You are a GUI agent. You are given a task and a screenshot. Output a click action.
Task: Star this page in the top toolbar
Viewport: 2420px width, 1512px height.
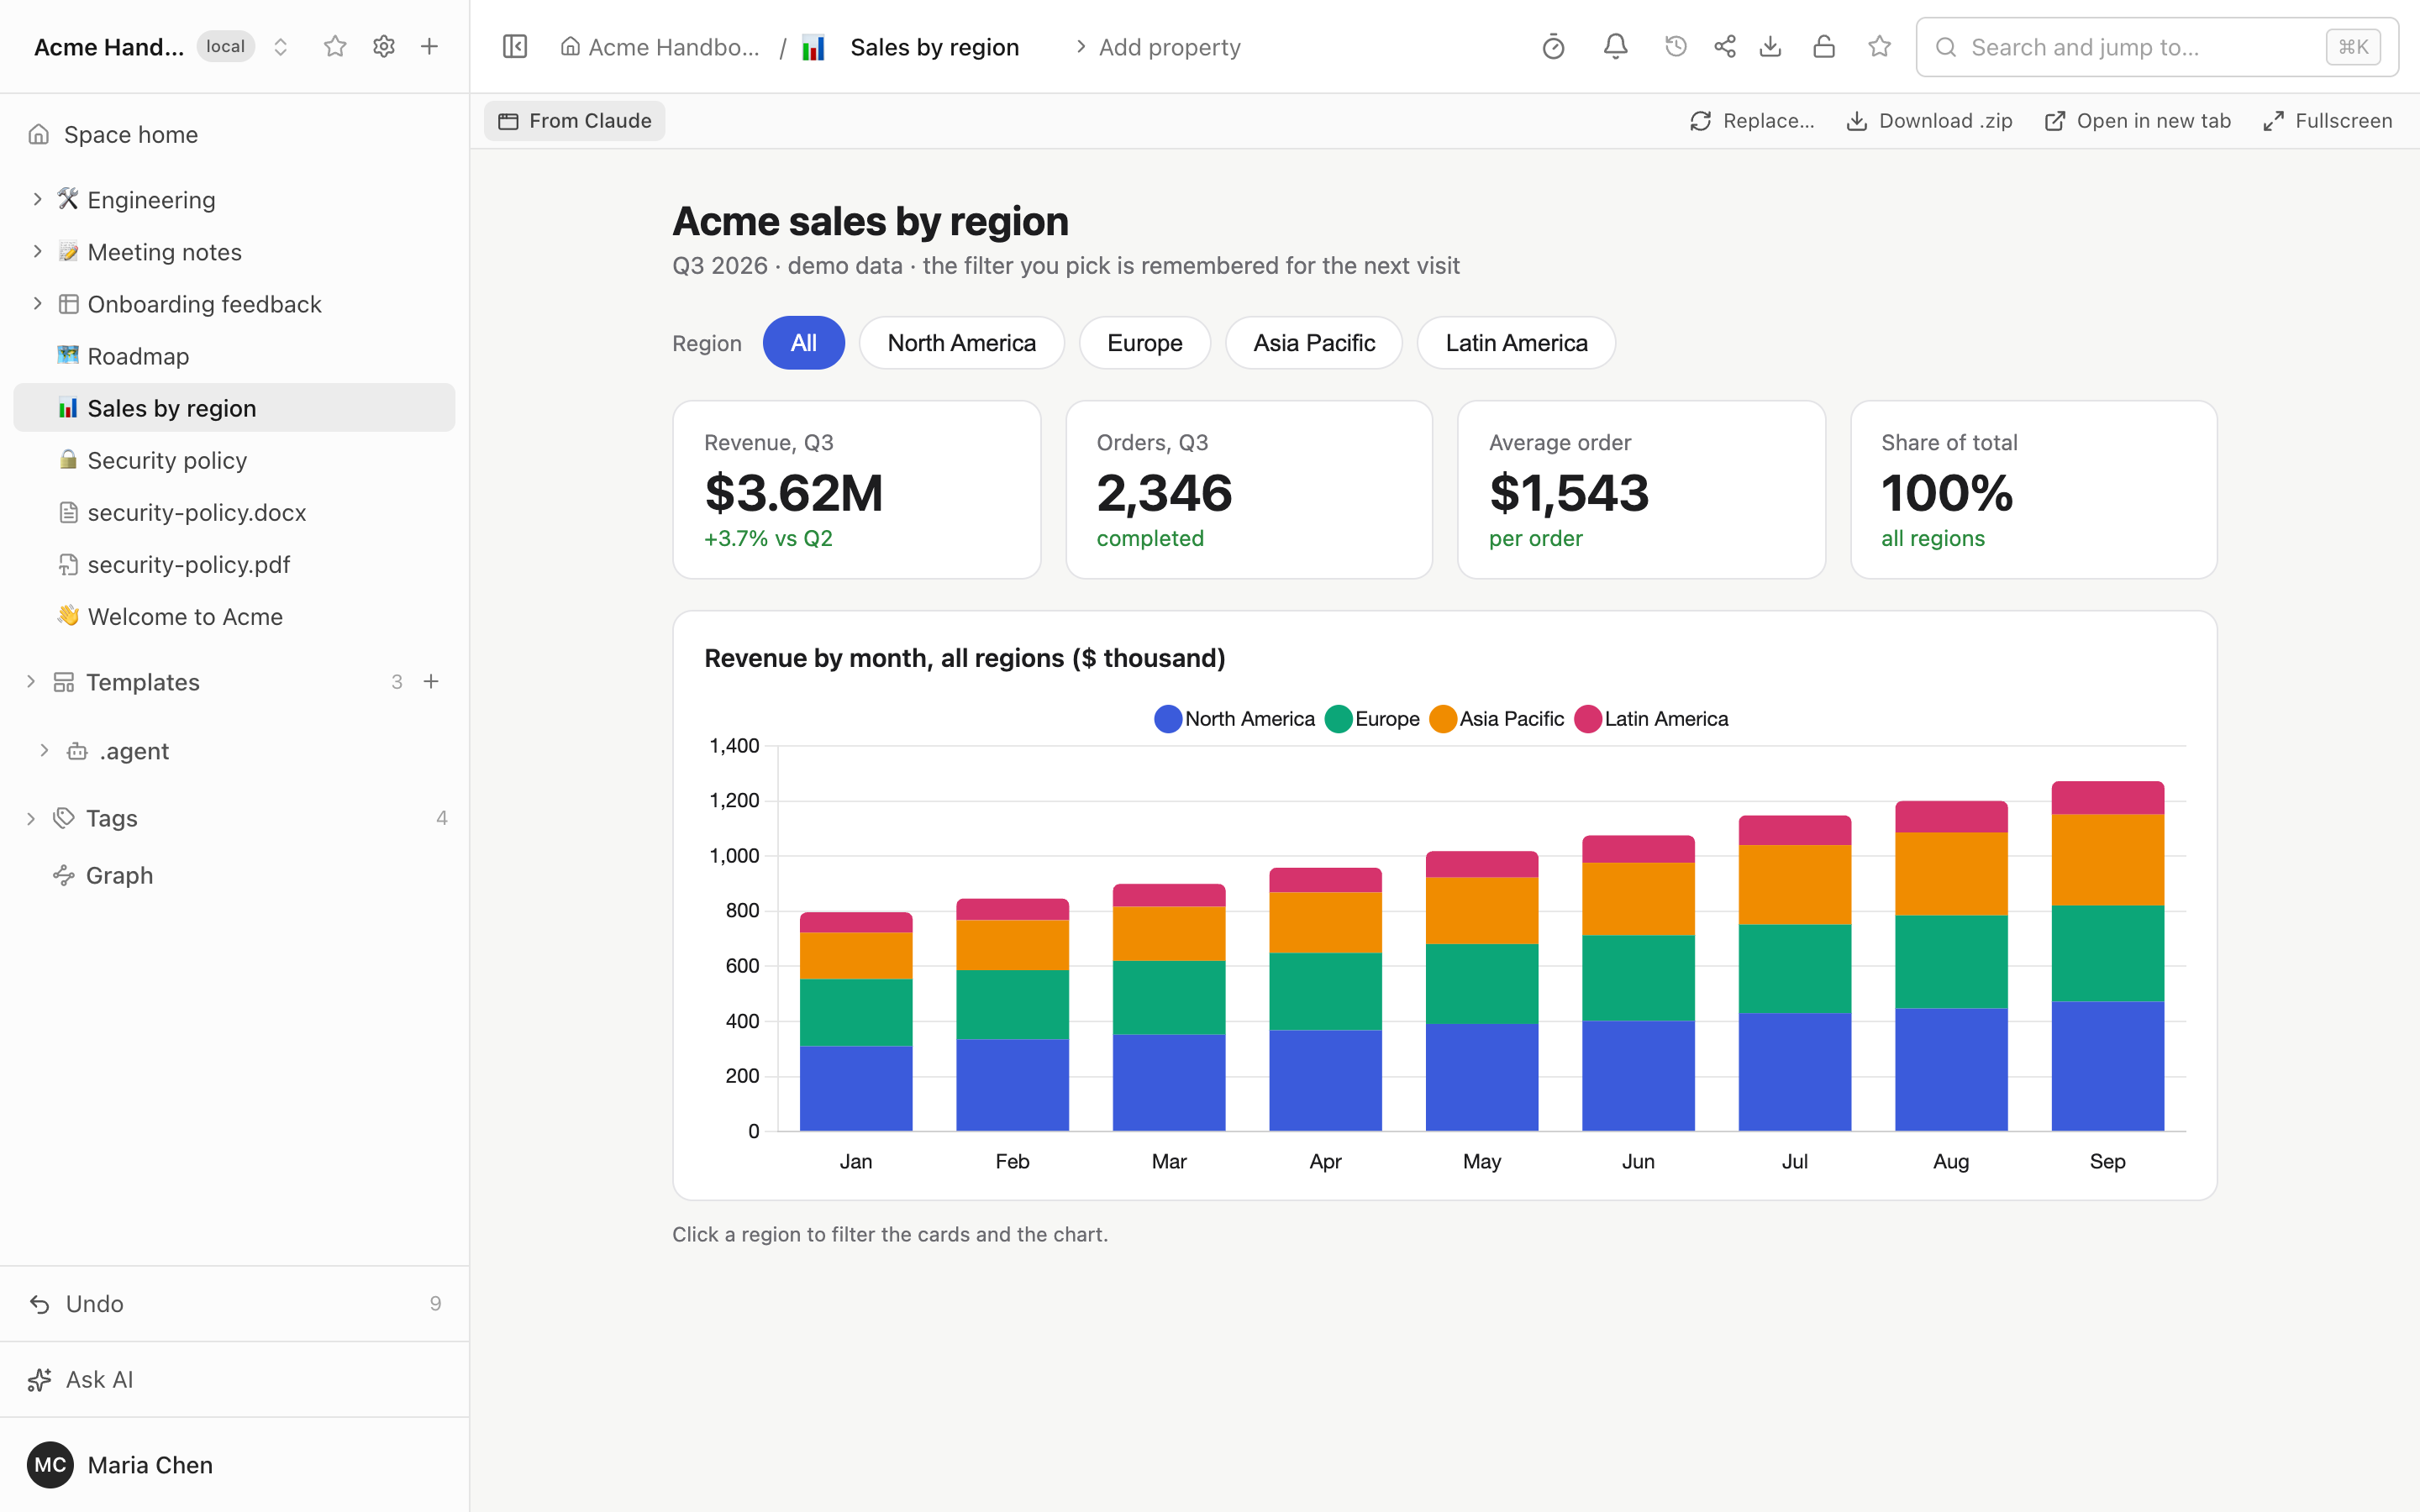coord(1880,47)
